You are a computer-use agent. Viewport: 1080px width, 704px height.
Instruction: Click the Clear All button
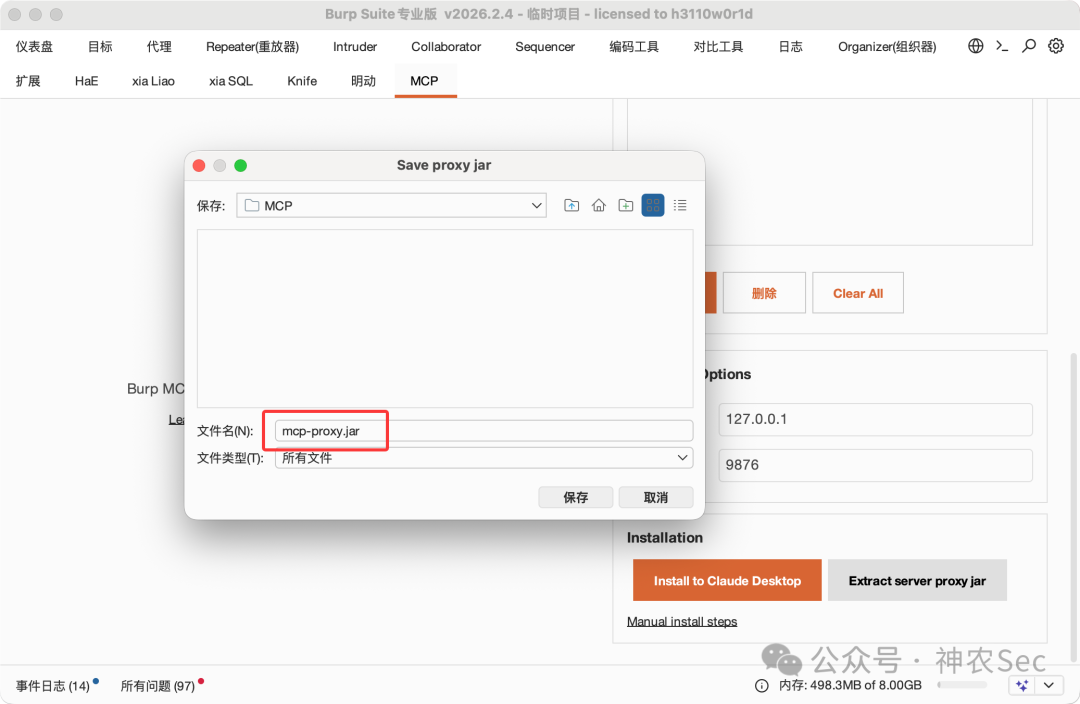pyautogui.click(x=858, y=293)
